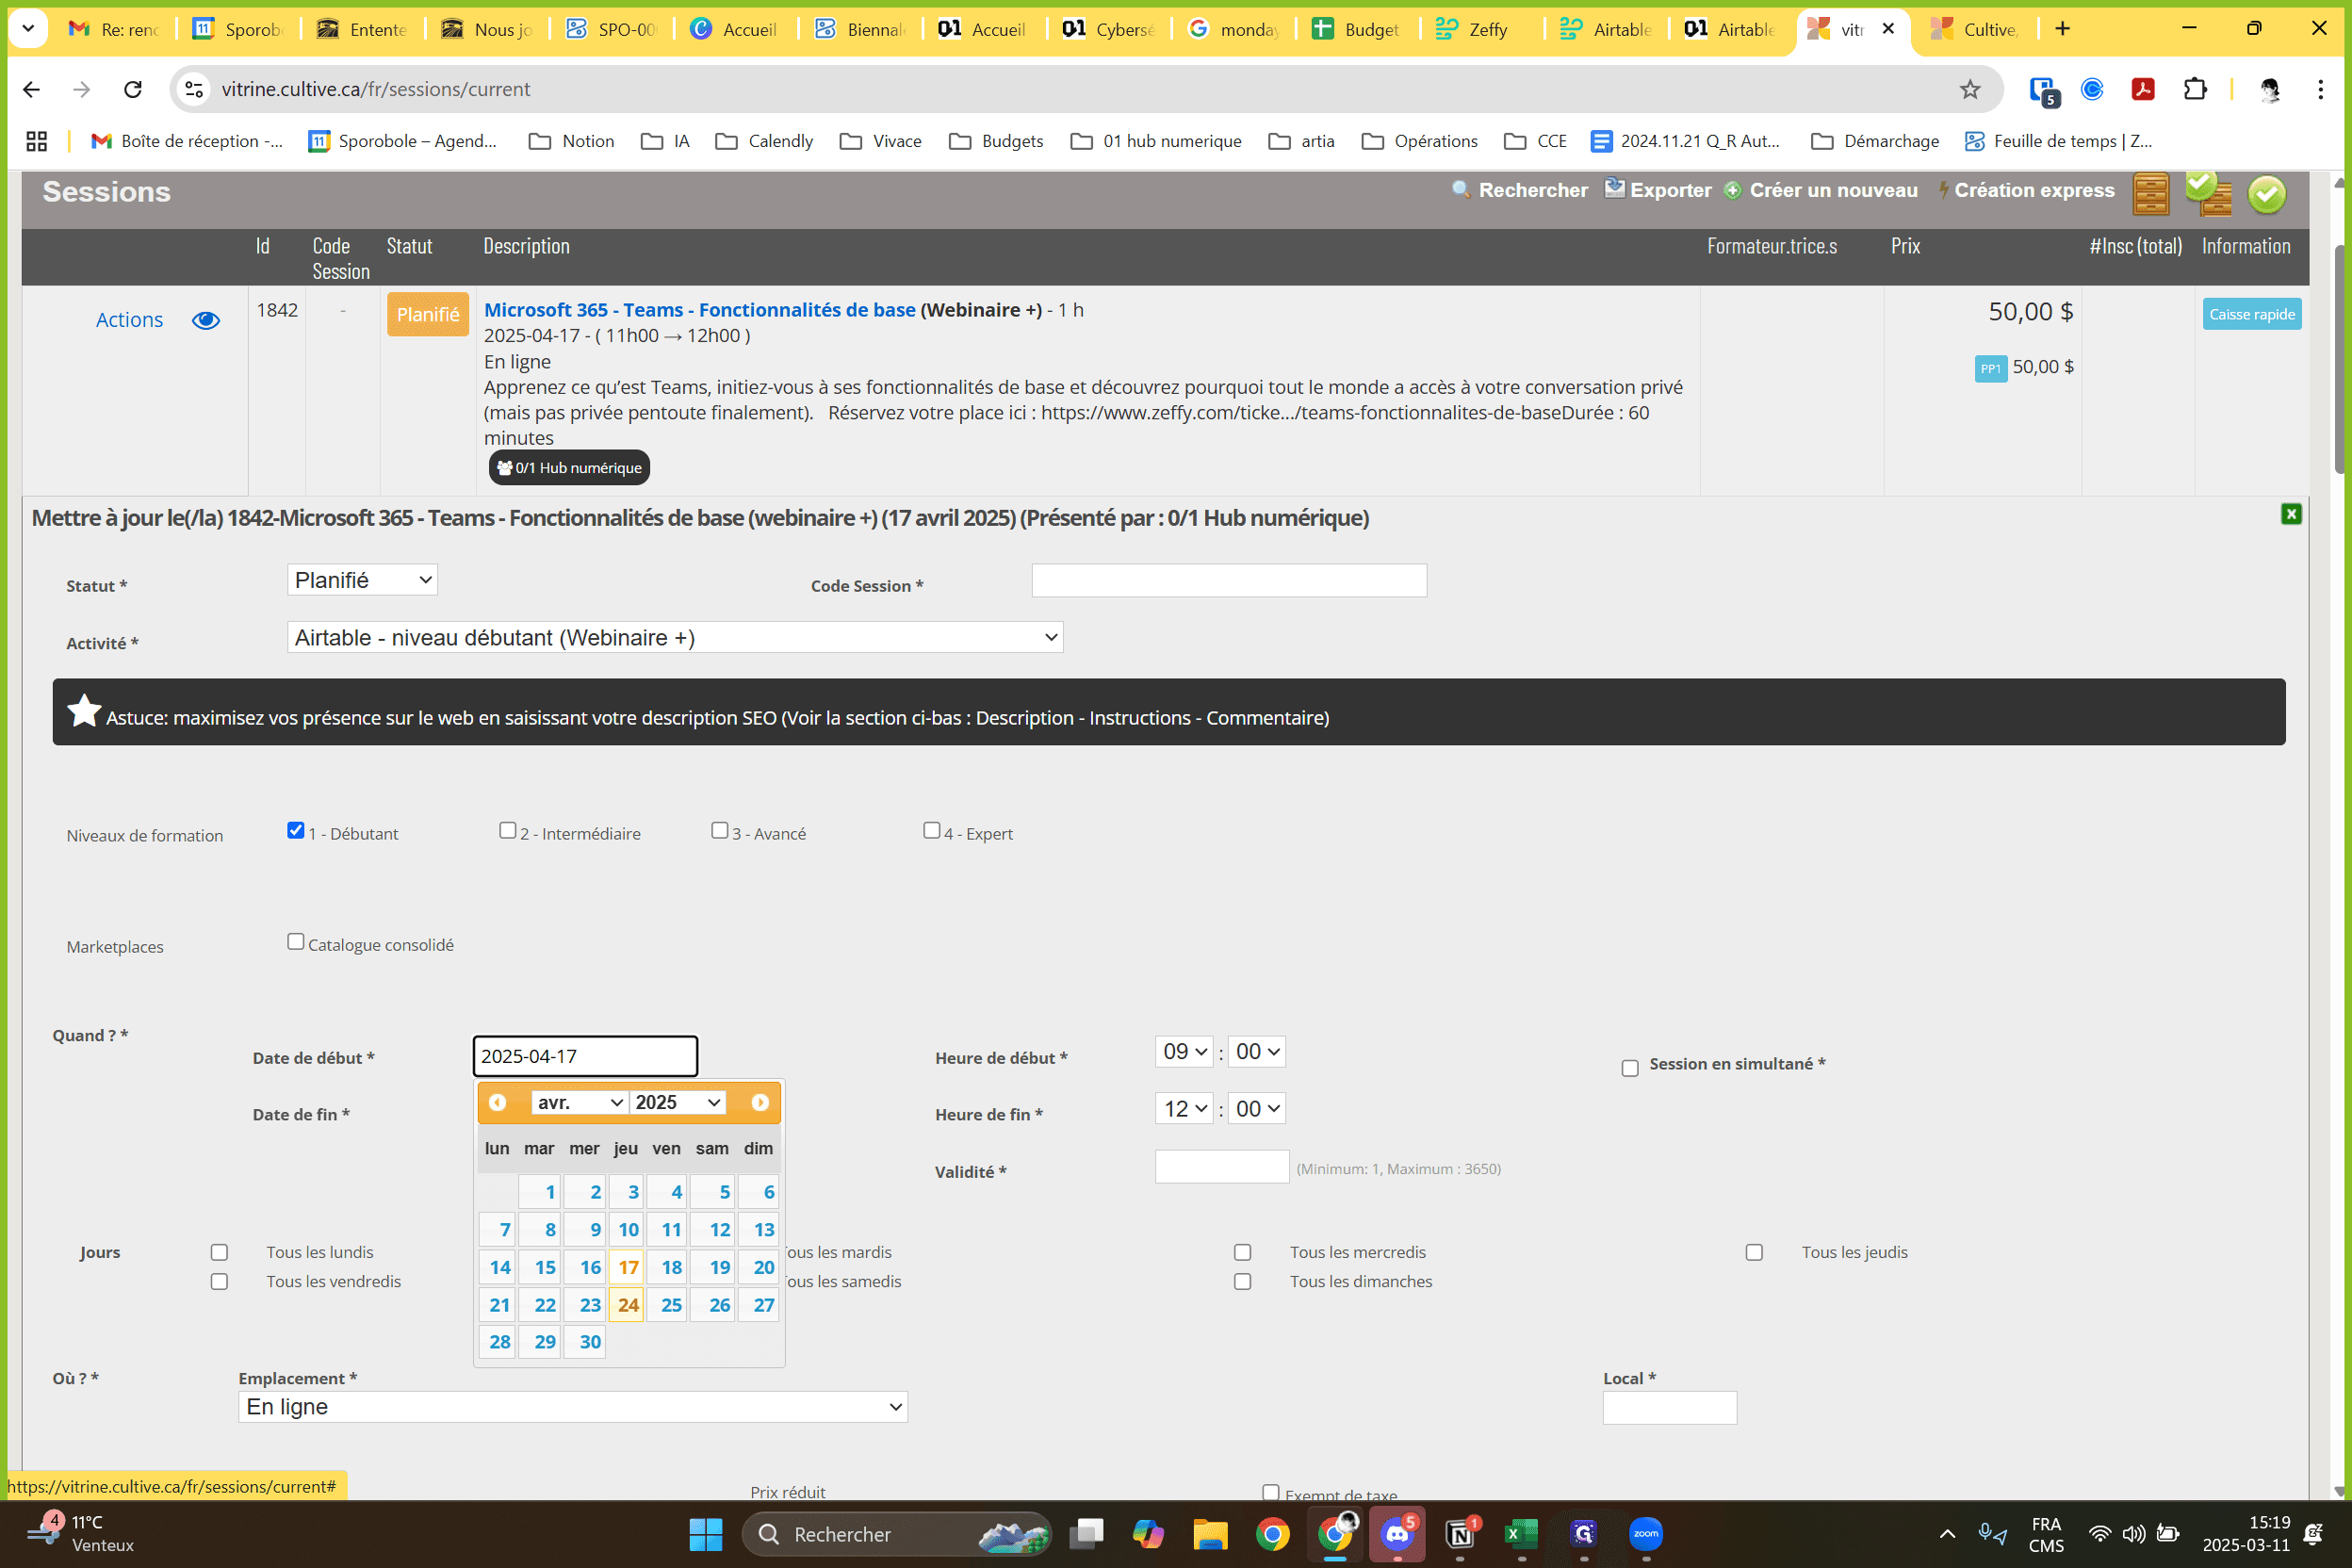Open Chrome menu with three dots
Image resolution: width=2352 pixels, height=1568 pixels.
pyautogui.click(x=2320, y=89)
